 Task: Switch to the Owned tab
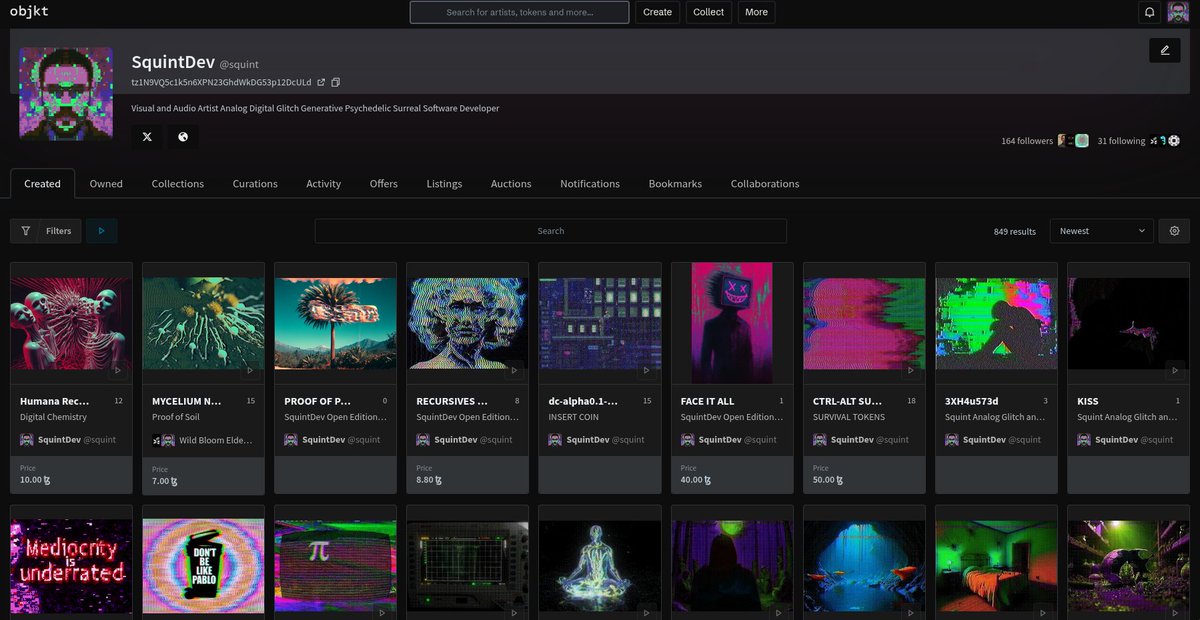tap(106, 184)
